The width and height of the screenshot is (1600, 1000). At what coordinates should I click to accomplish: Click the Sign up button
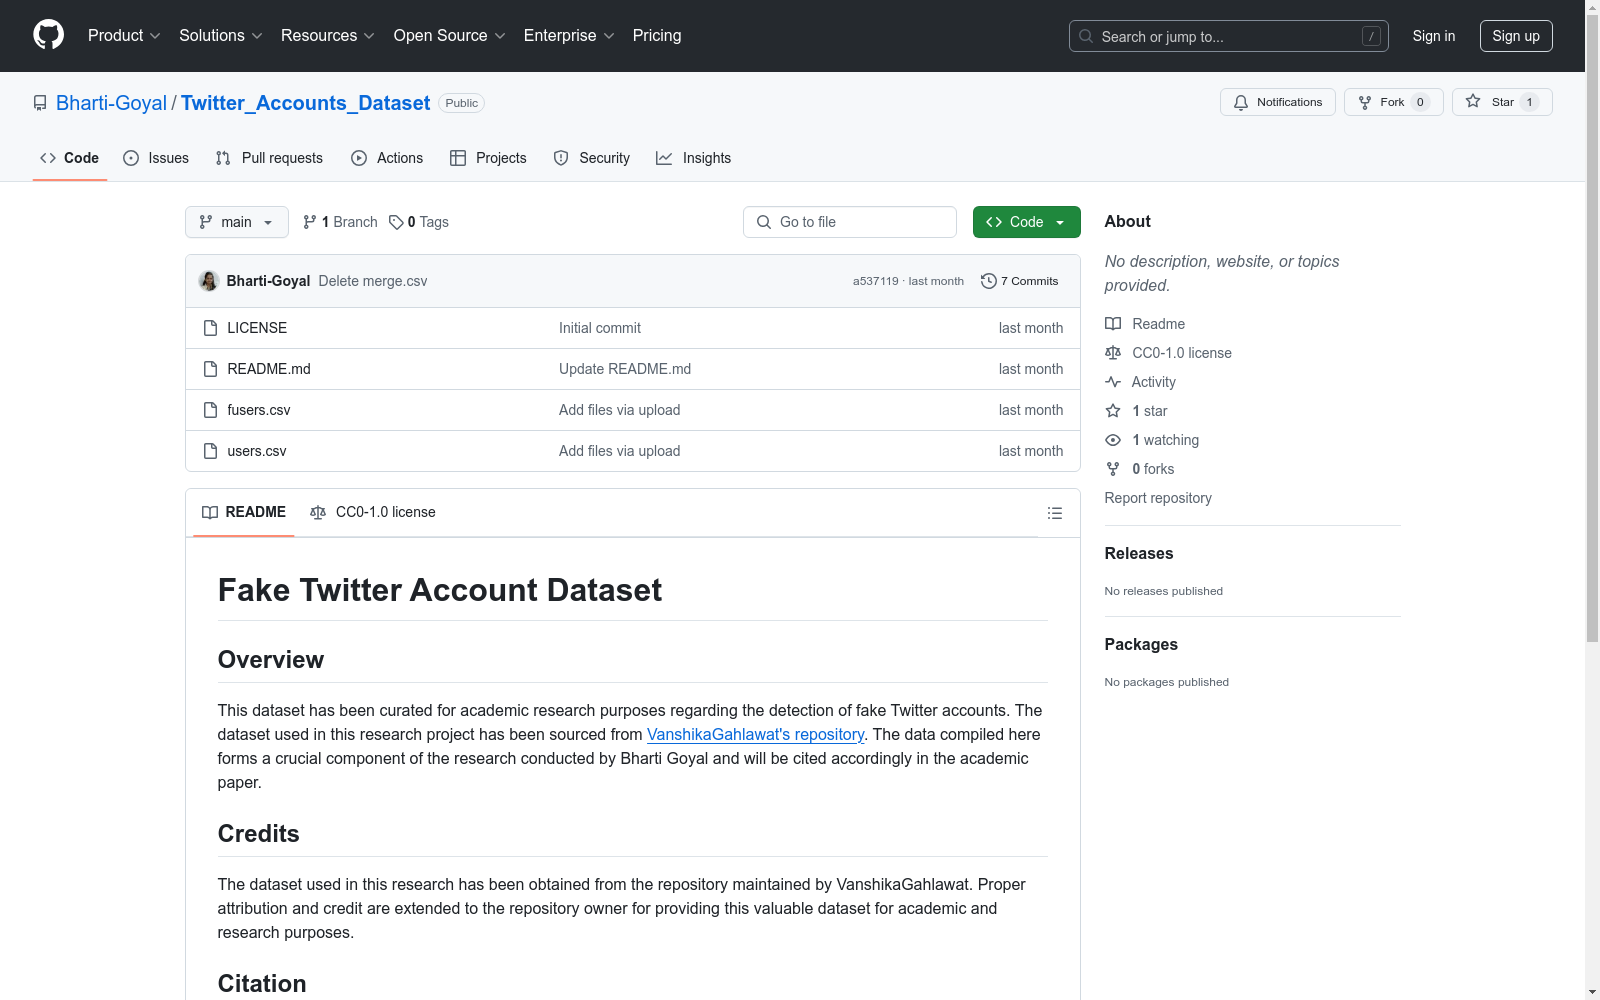point(1516,36)
